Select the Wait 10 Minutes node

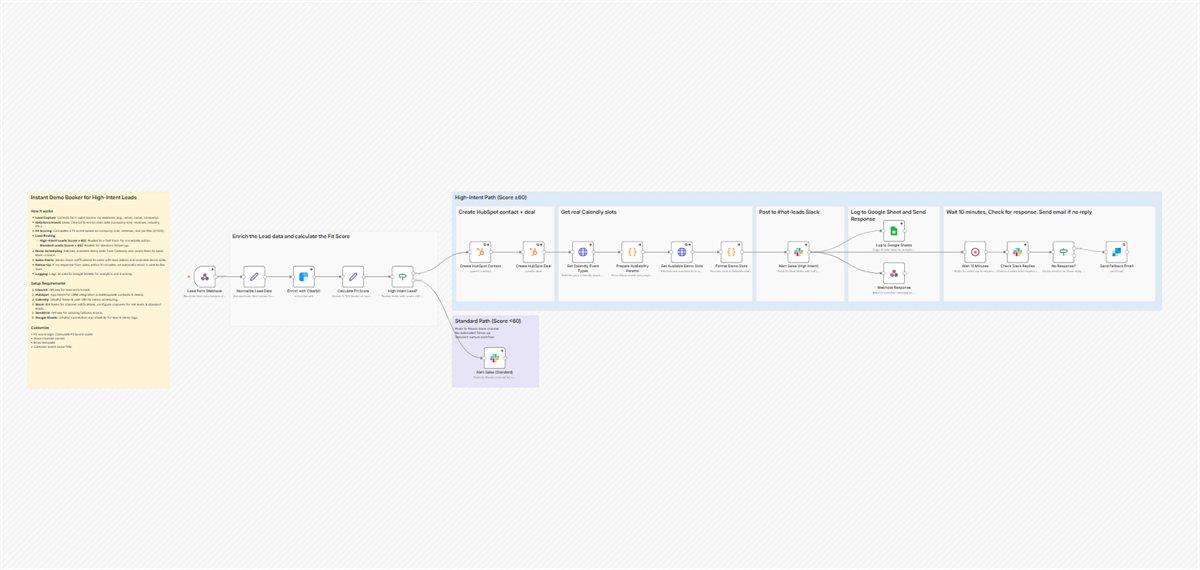975,252
